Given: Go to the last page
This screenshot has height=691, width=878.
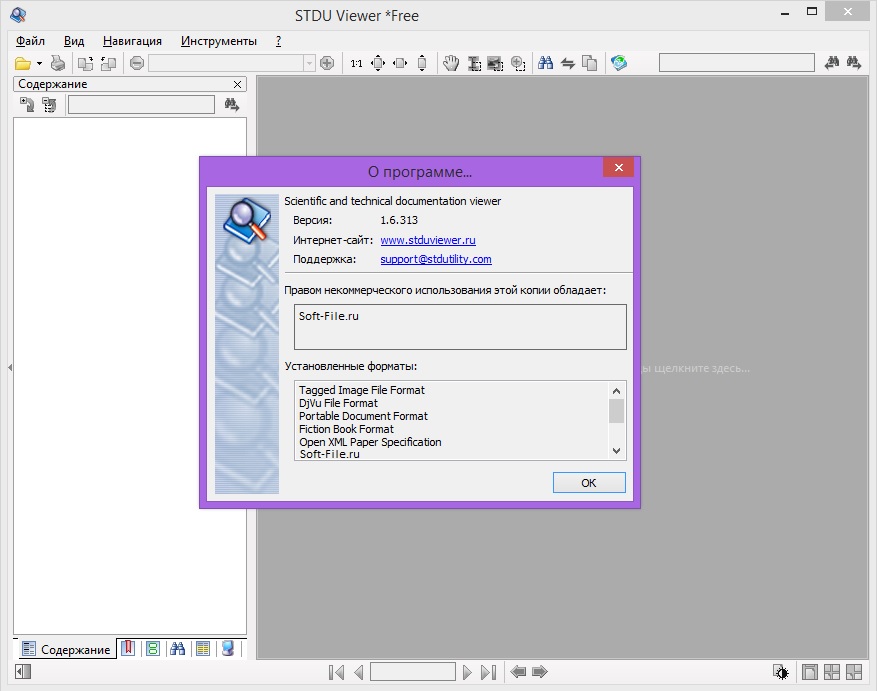Looking at the screenshot, I should tap(488, 672).
